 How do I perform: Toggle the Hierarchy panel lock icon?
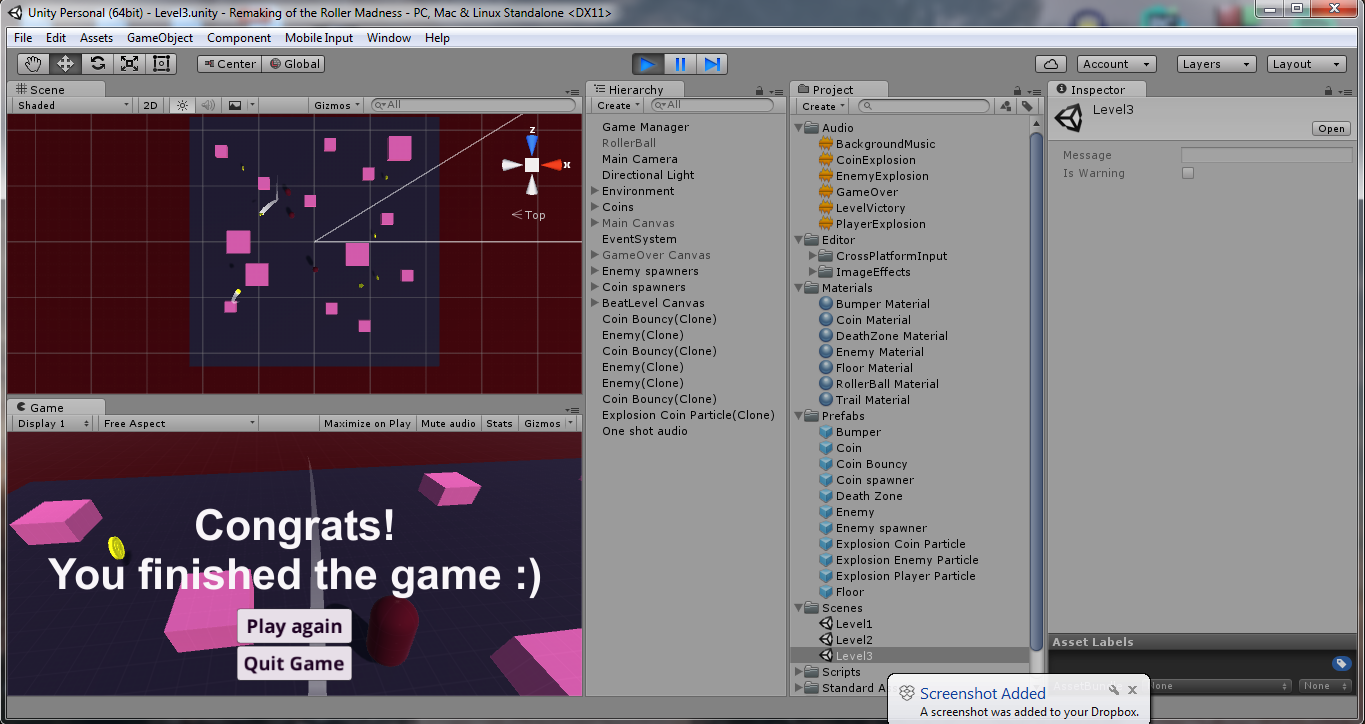[x=759, y=90]
